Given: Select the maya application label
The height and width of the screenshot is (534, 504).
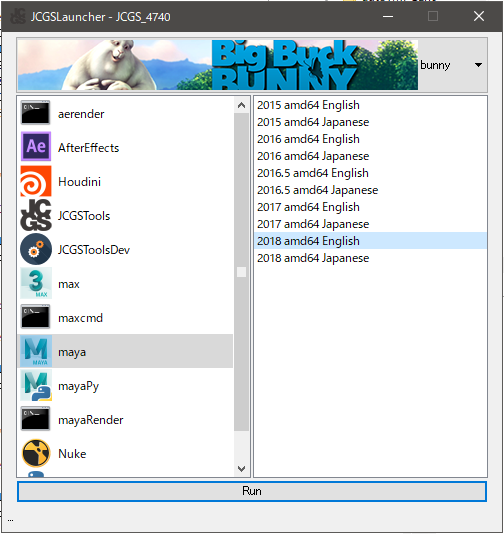Looking at the screenshot, I should coord(72,352).
